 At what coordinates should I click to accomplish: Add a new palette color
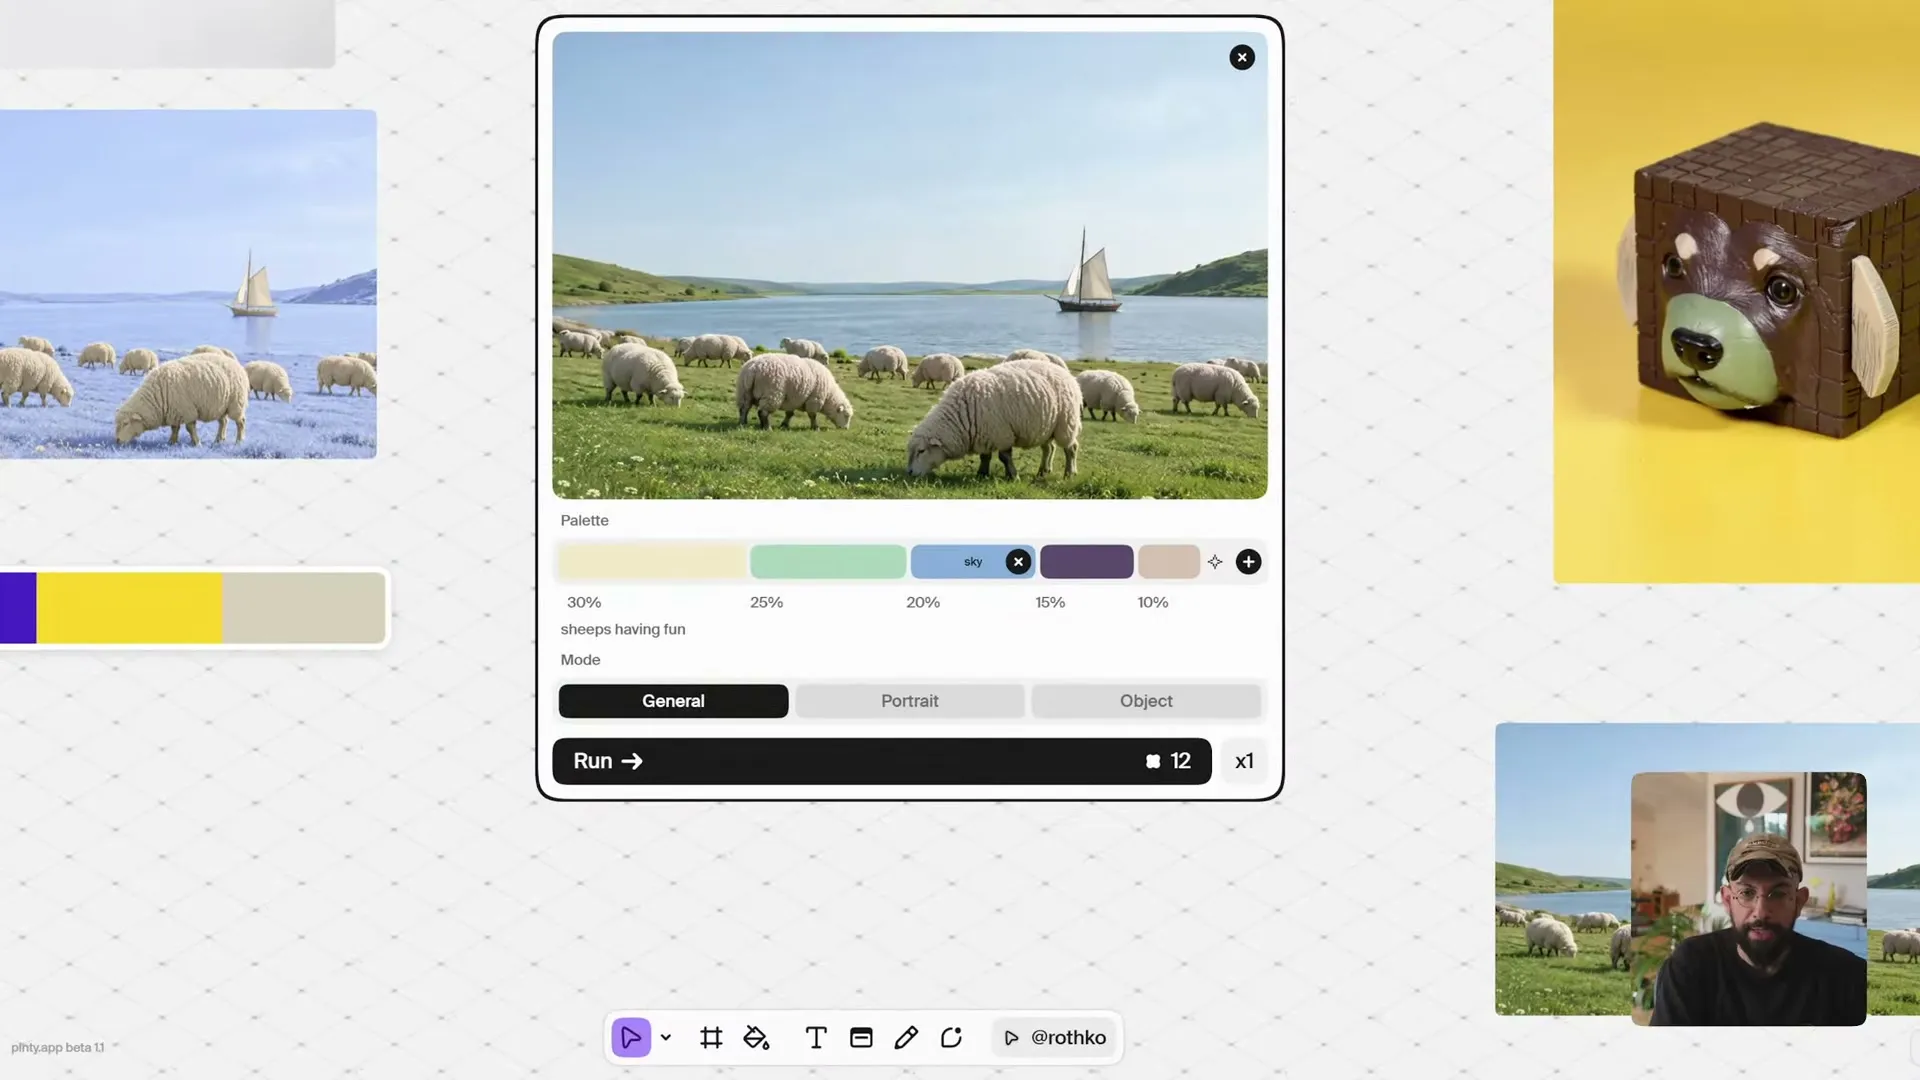pos(1248,562)
